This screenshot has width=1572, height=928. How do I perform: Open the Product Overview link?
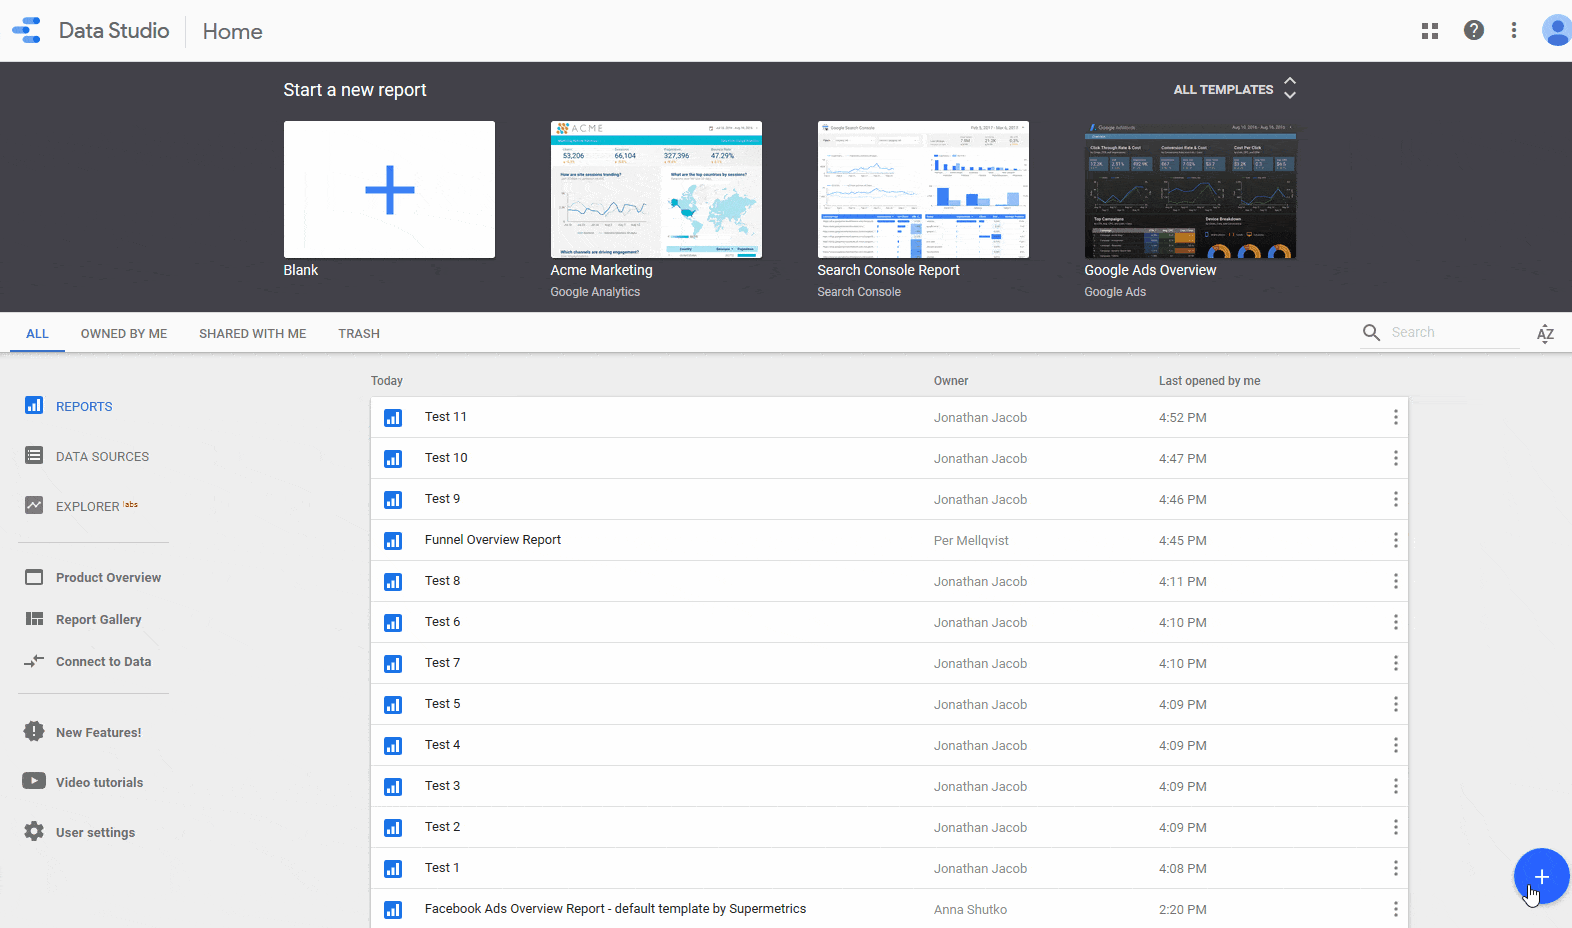point(108,577)
